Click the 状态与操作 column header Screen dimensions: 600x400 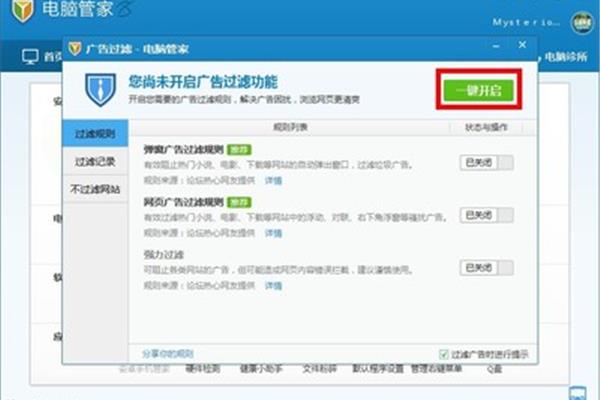[x=486, y=127]
